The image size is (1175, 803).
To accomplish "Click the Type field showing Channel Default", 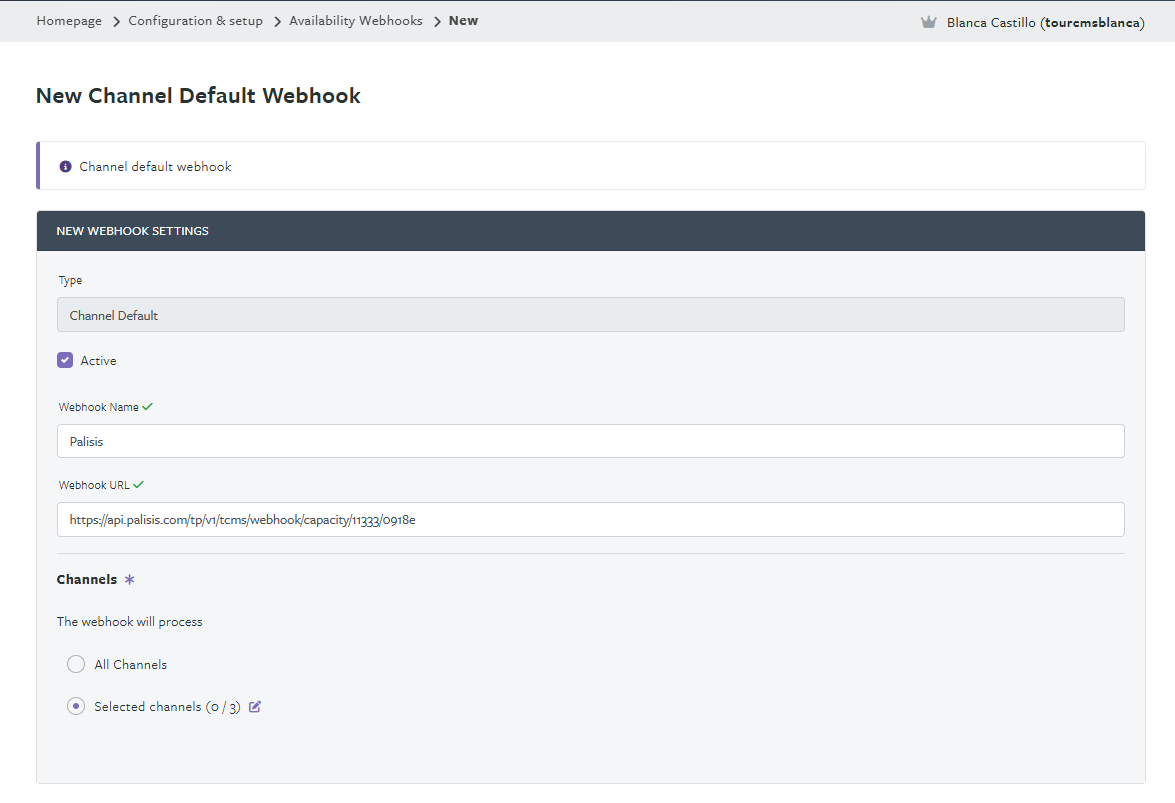I will coord(590,315).
